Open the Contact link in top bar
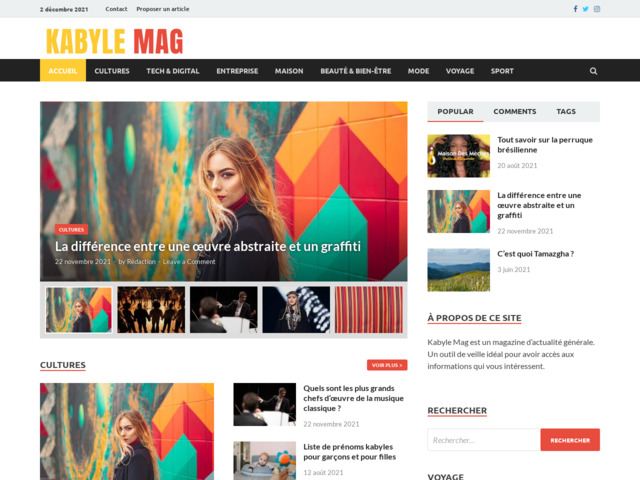Viewport: 640px width, 480px height. pyautogui.click(x=116, y=9)
